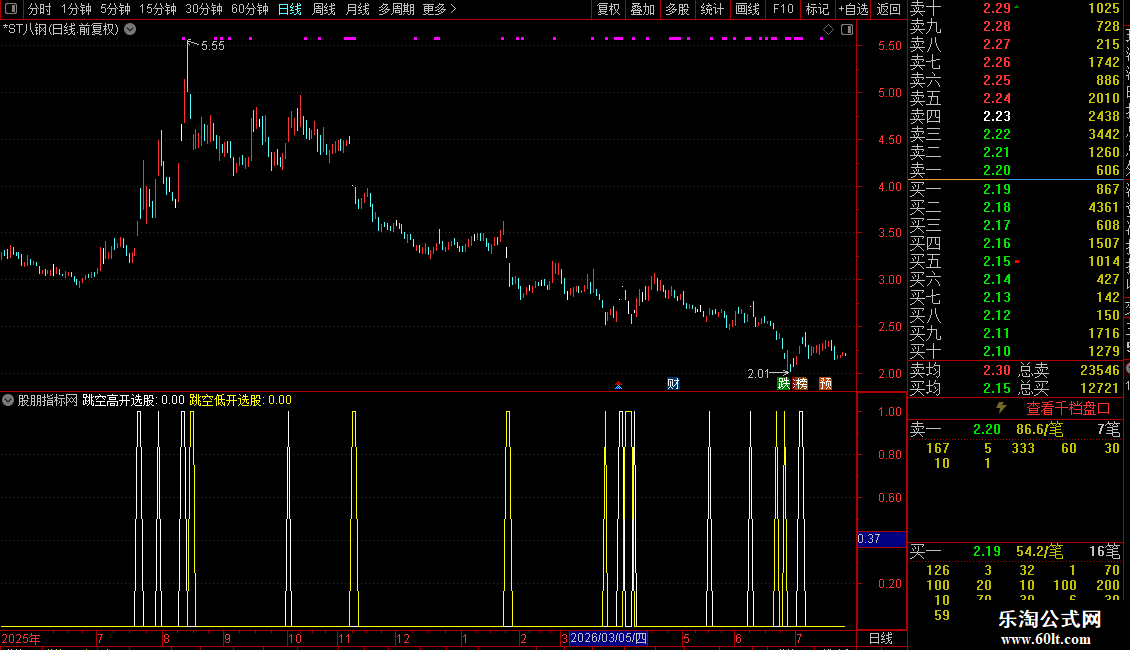This screenshot has height=650, width=1130.
Task: Click 查看千档盘口 link
Action: click(x=1068, y=409)
